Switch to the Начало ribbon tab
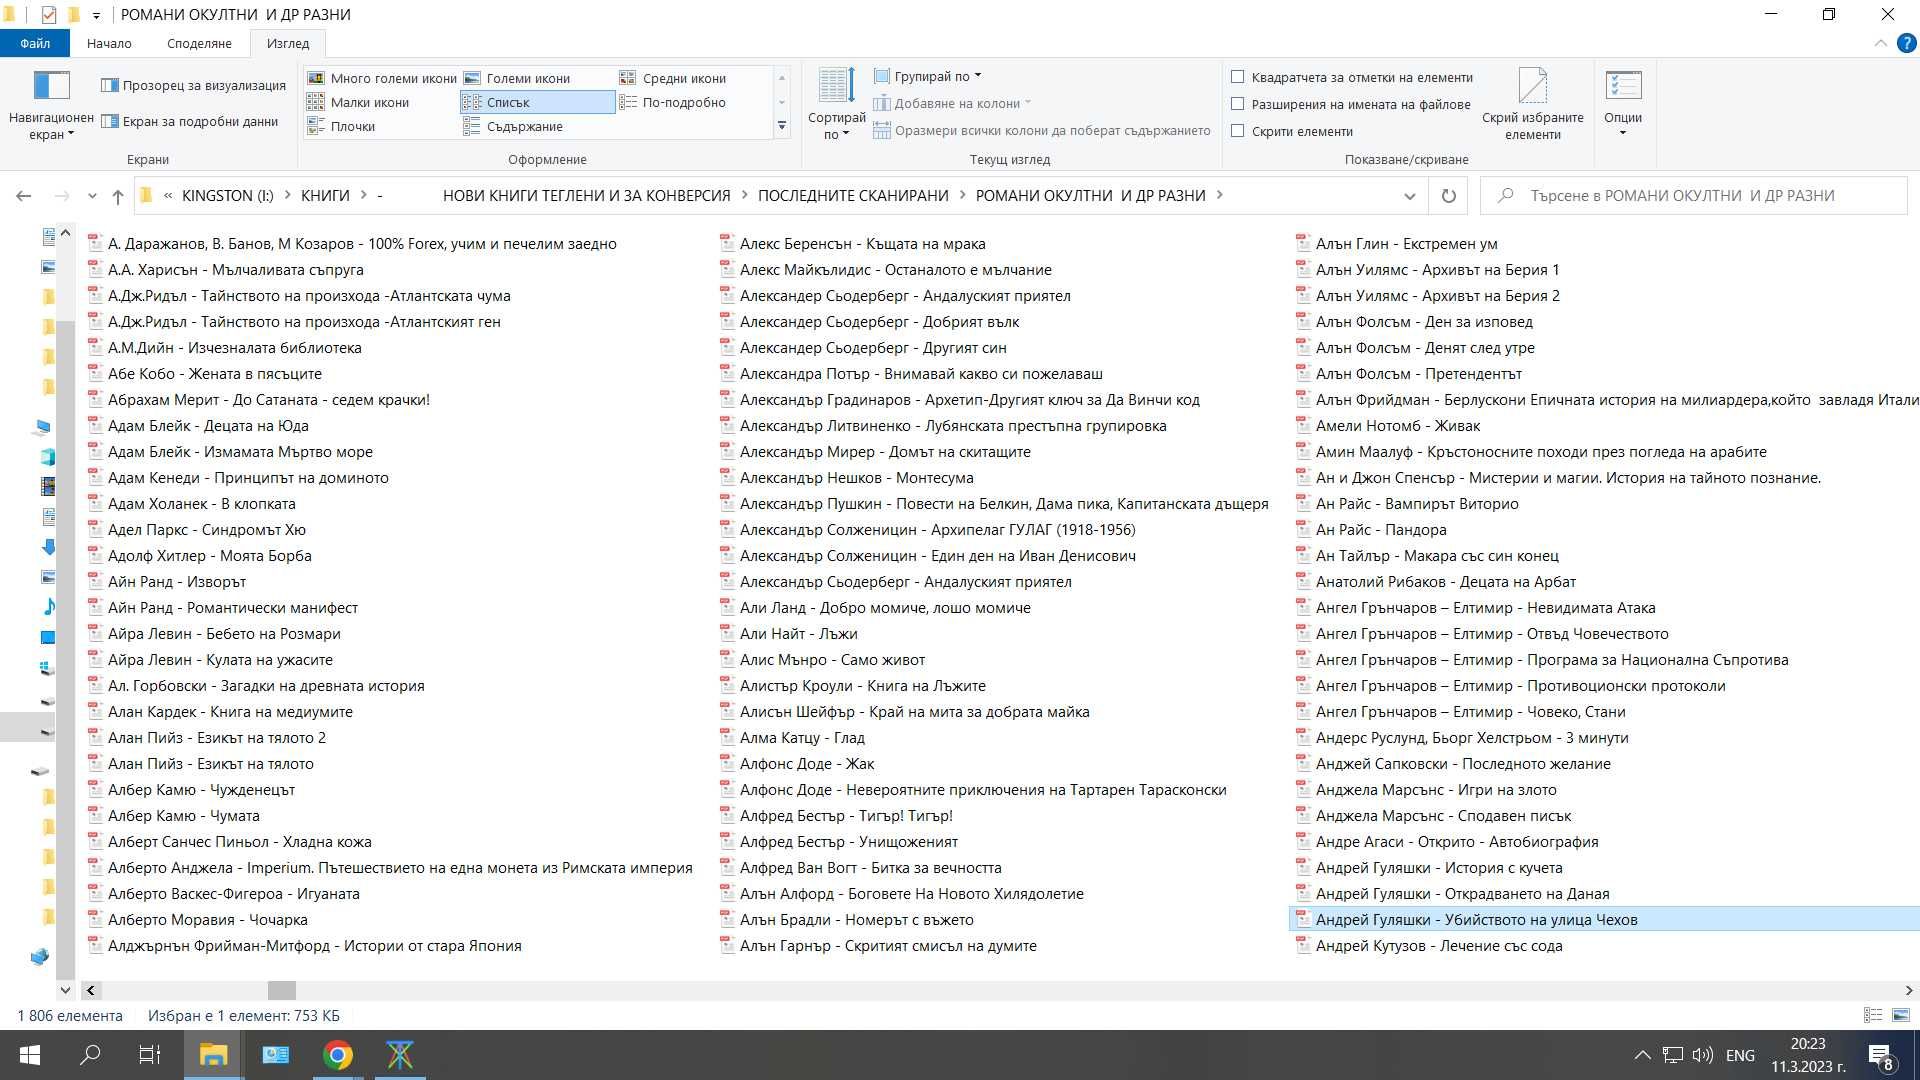The image size is (1920, 1080). click(109, 43)
